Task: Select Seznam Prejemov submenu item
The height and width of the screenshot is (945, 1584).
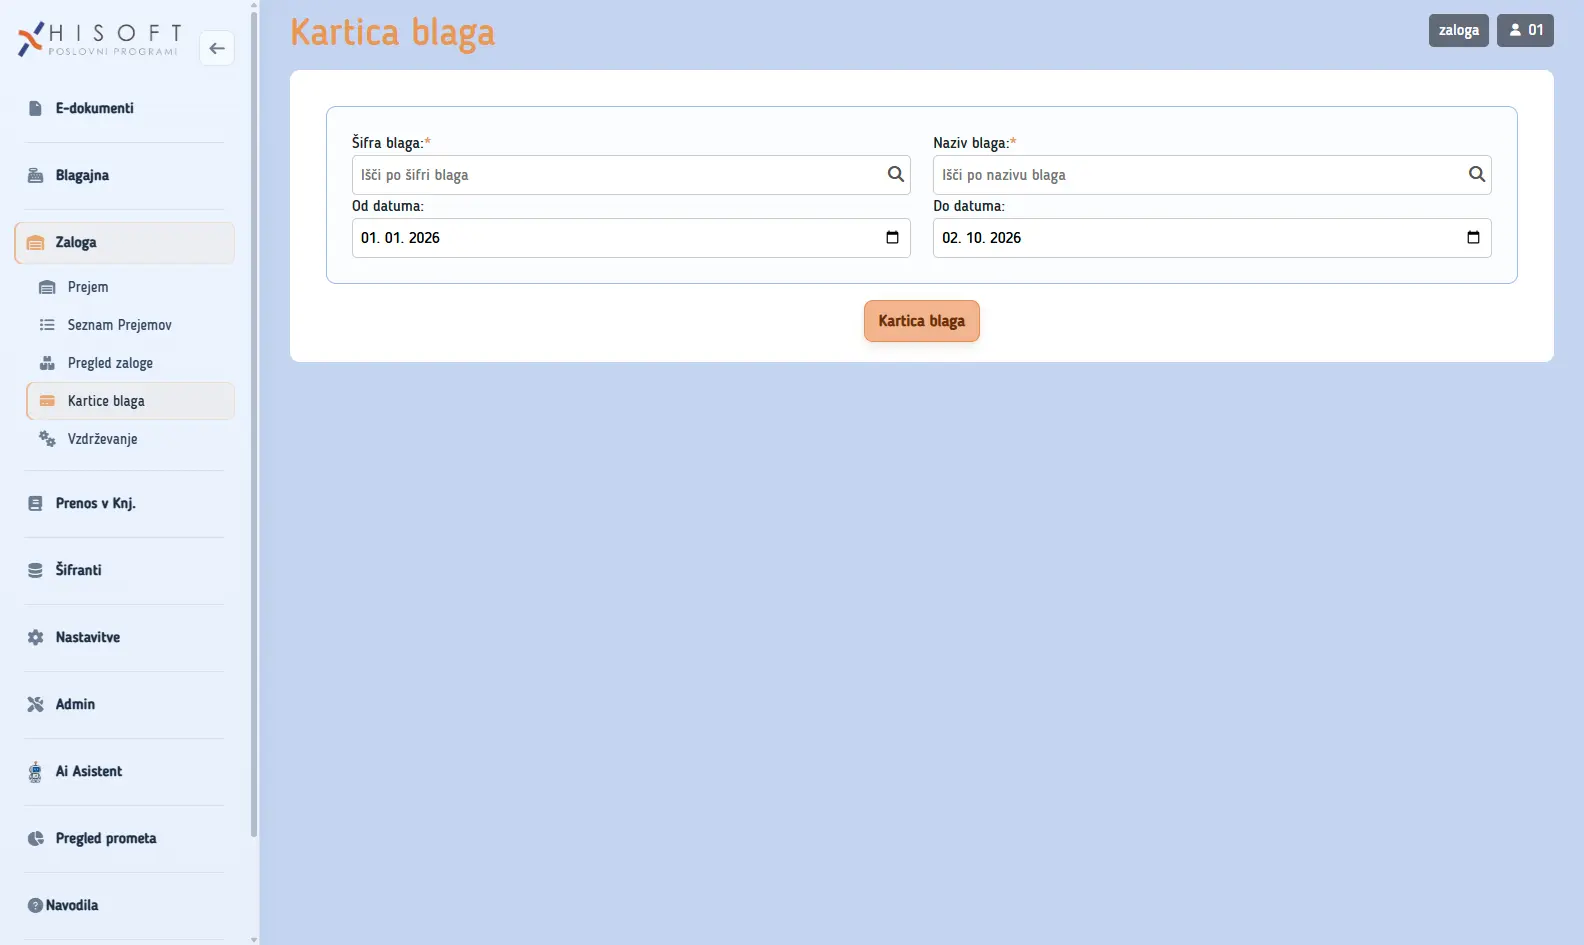Action: point(131,325)
